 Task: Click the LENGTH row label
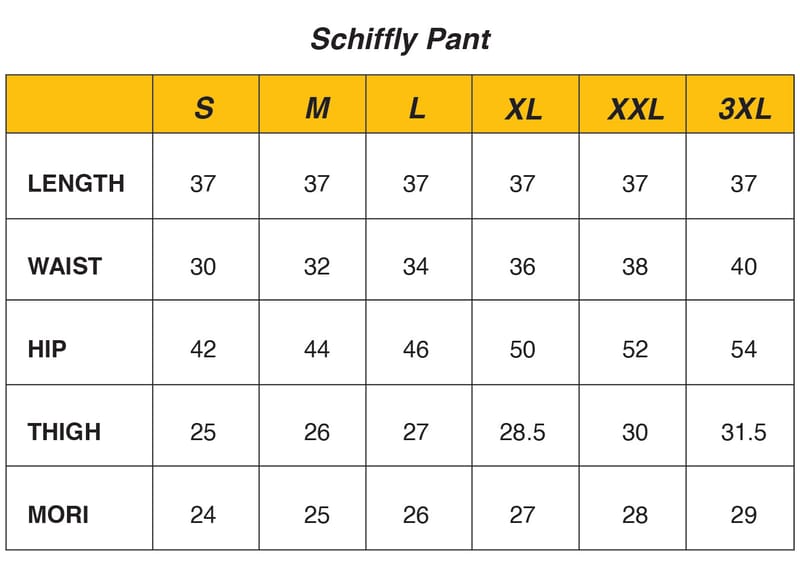(x=76, y=183)
